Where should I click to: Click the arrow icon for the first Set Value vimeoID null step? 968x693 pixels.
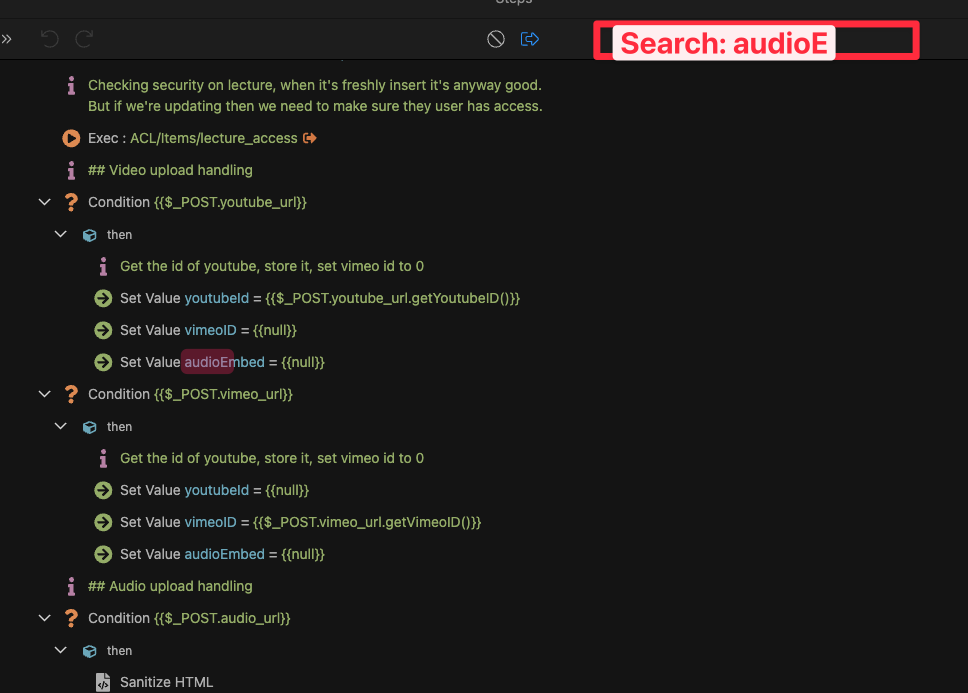(x=103, y=331)
